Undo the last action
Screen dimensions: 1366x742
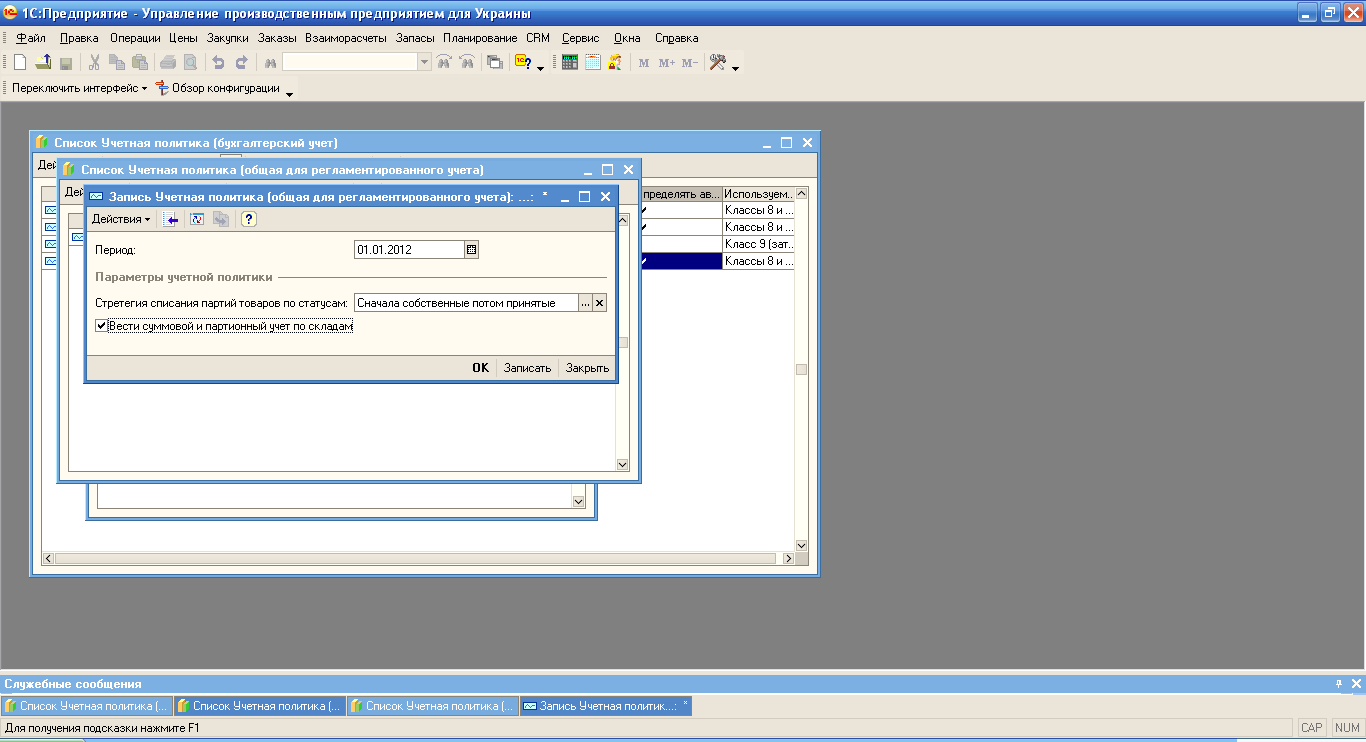click(218, 62)
